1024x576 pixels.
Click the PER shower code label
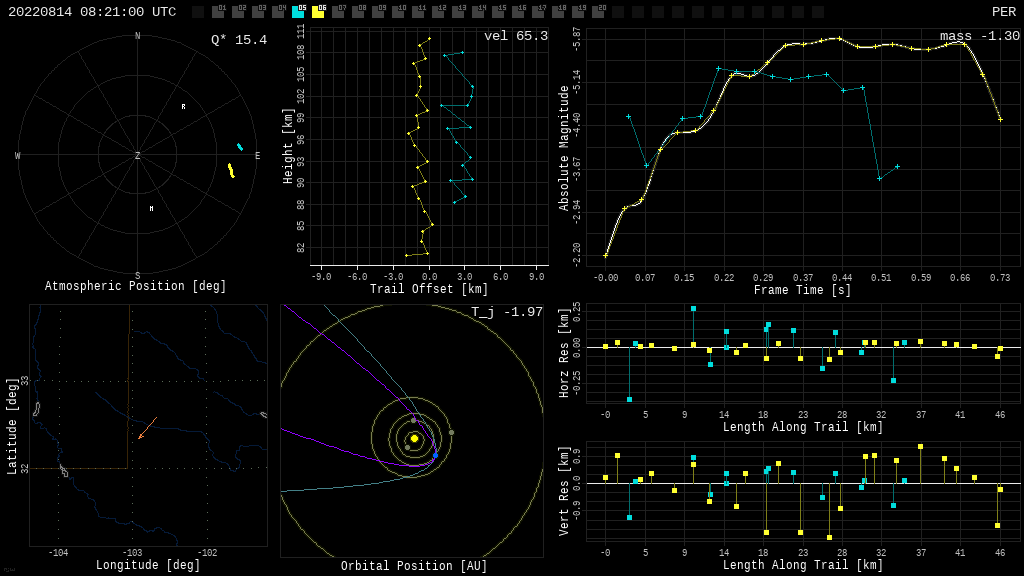1003,12
